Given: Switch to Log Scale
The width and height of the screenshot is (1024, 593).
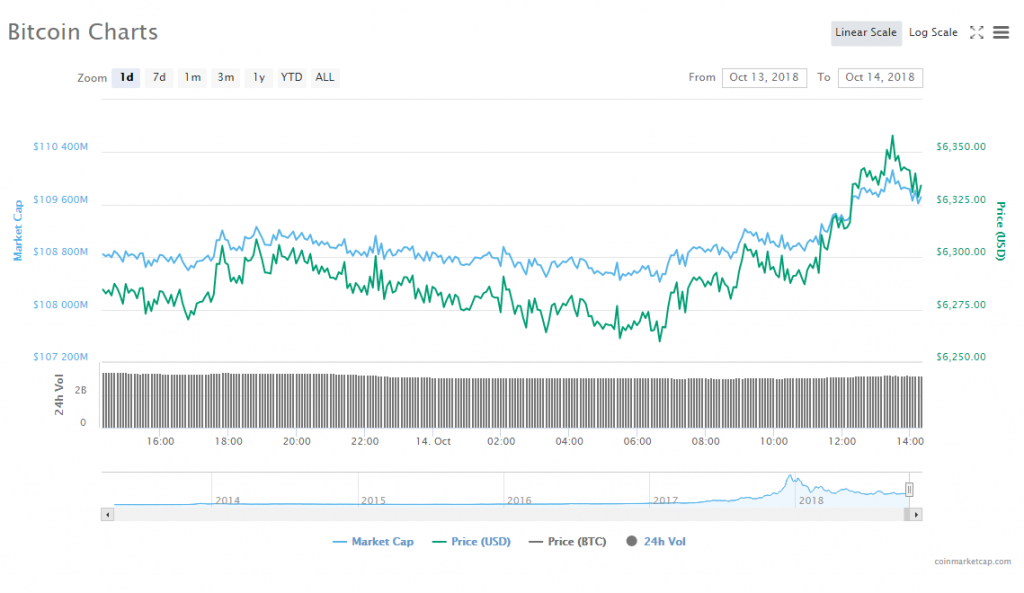Looking at the screenshot, I should 933,33.
